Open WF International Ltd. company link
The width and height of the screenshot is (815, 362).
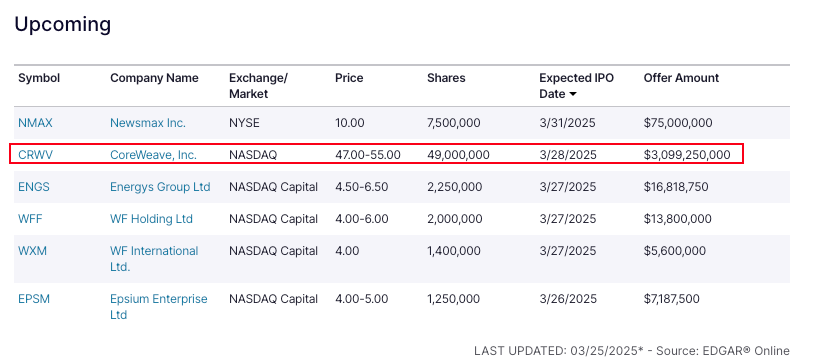click(154, 259)
